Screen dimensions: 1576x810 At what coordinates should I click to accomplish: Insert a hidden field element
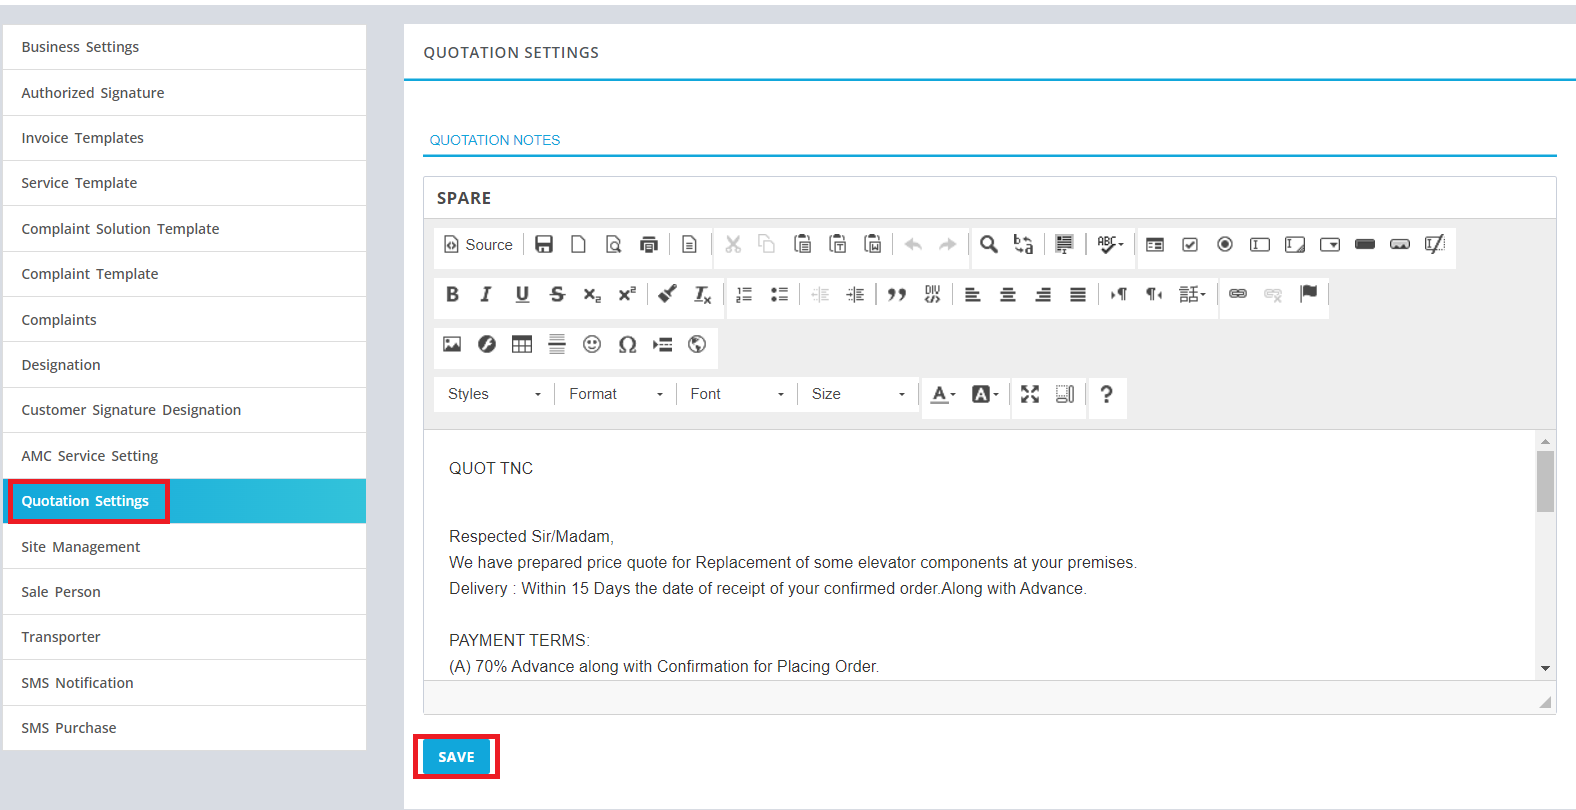click(x=1435, y=244)
